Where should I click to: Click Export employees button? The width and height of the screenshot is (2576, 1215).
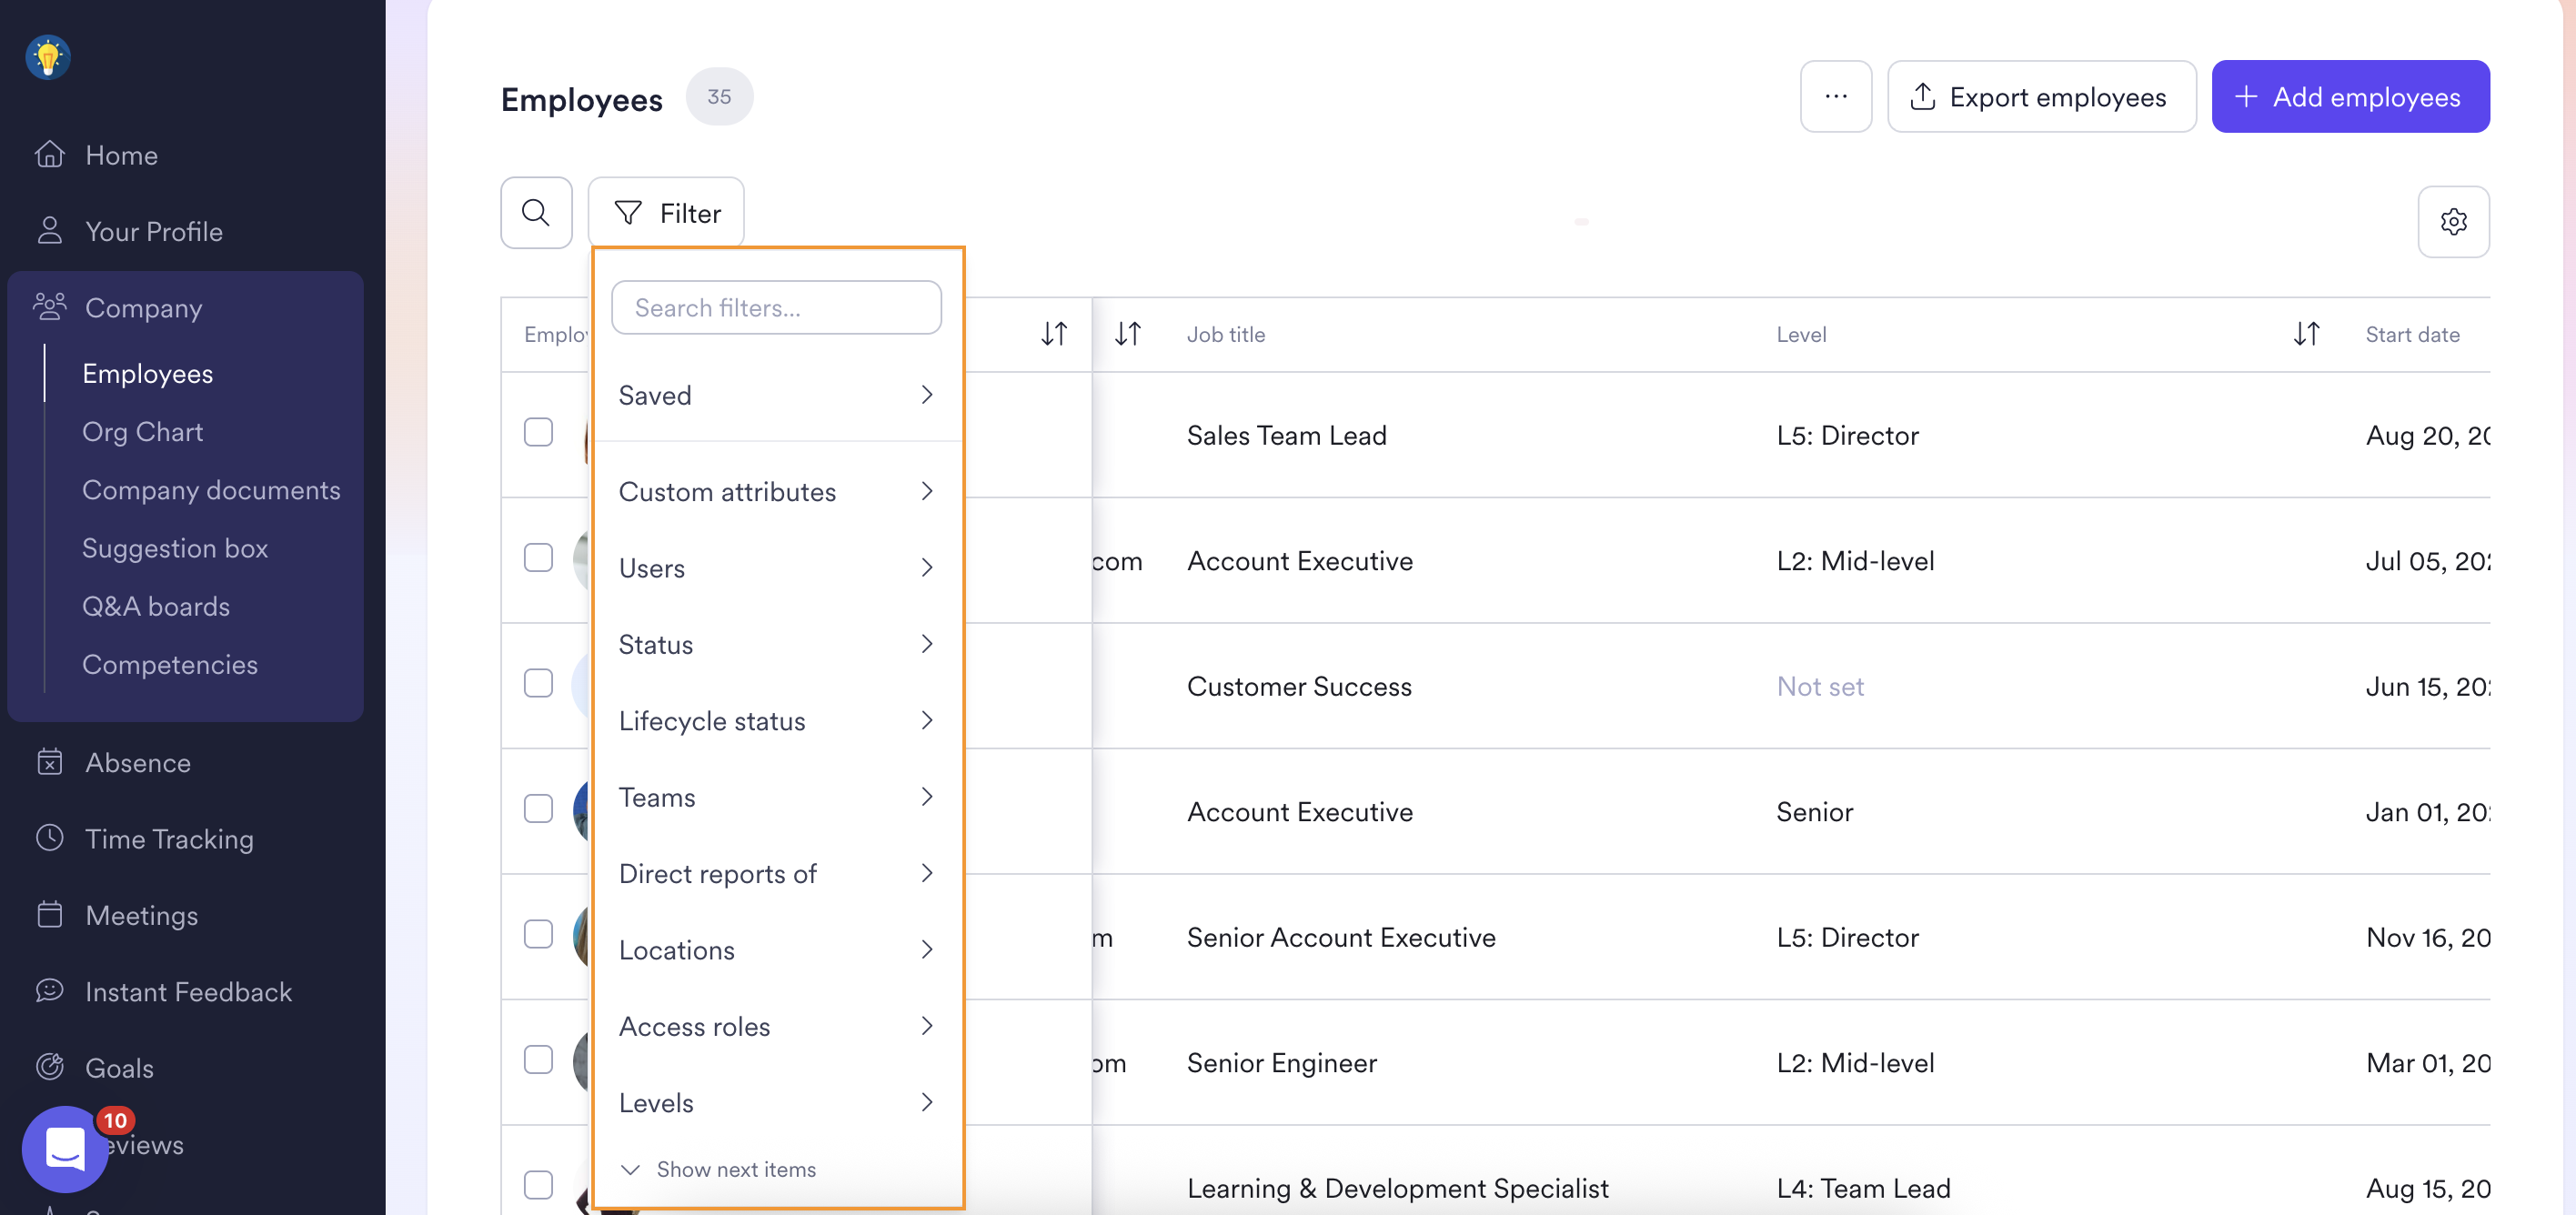point(2040,97)
